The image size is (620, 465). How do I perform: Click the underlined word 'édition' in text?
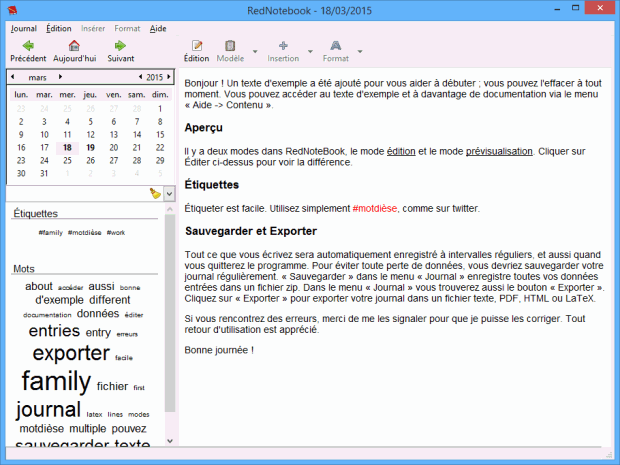[401, 151]
